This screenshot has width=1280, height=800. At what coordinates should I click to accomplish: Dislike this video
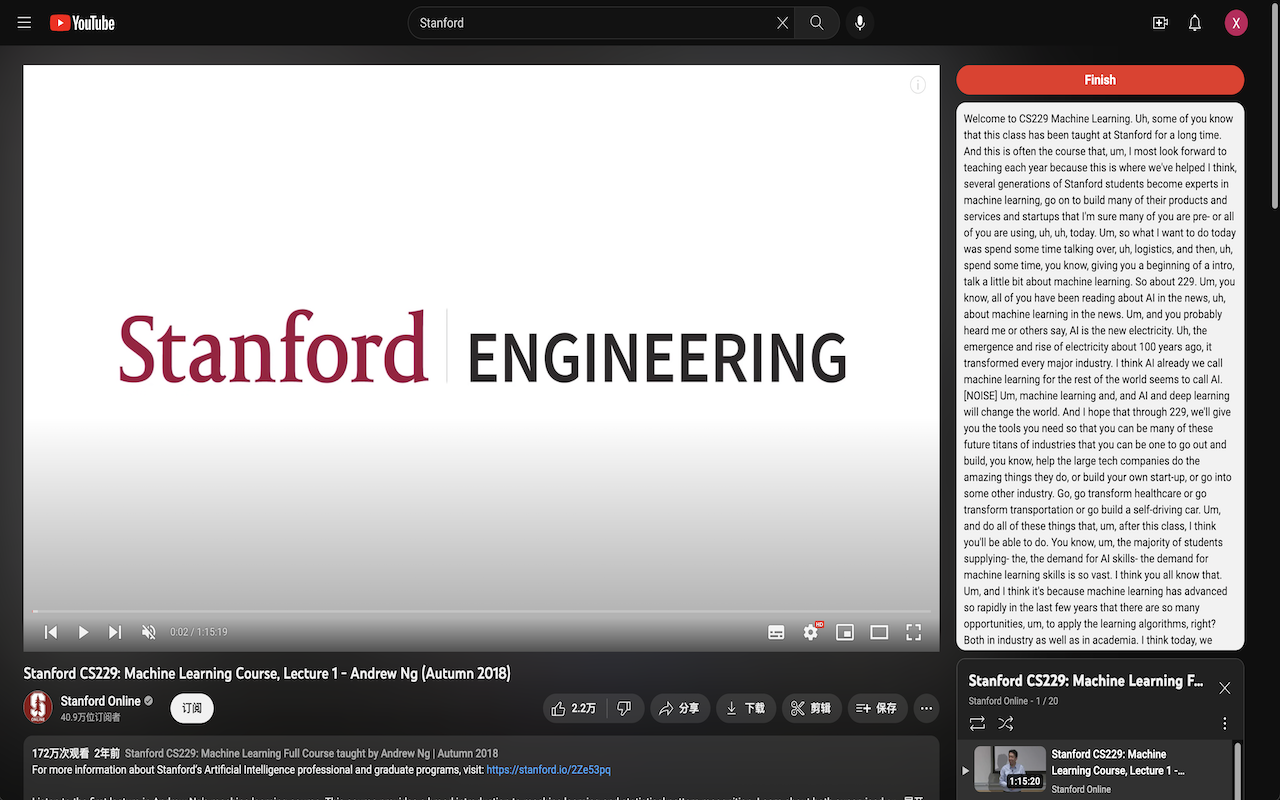pos(625,708)
